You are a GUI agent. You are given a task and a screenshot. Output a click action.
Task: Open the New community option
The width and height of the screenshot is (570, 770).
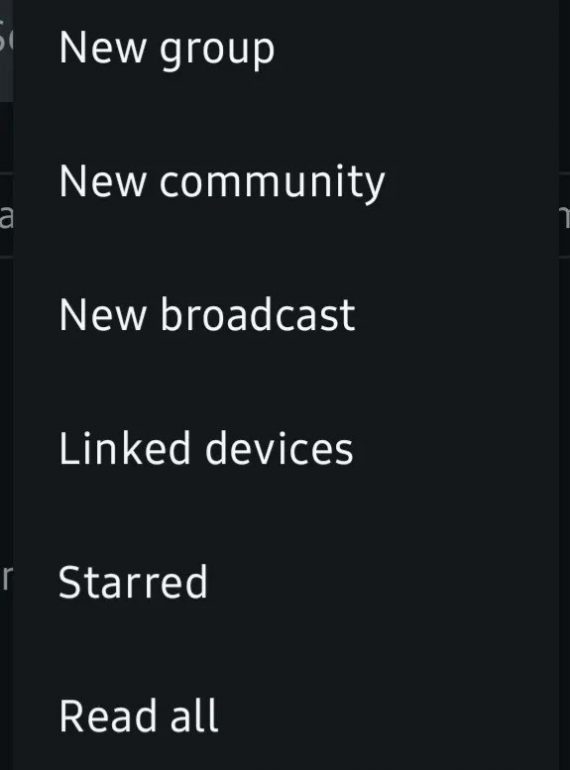(286, 182)
